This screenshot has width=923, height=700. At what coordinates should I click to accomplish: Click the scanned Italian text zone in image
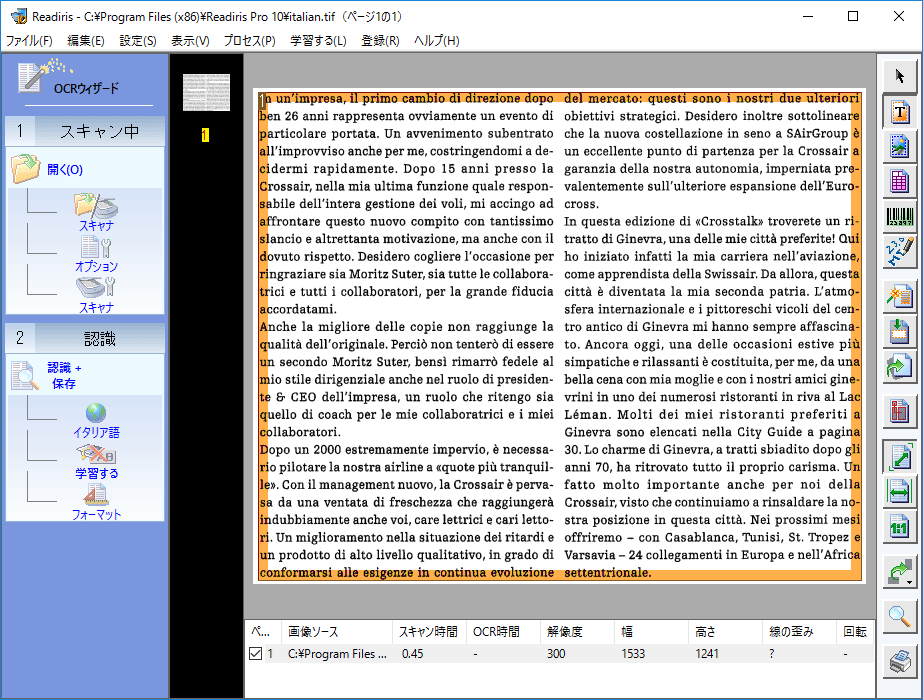(559, 336)
